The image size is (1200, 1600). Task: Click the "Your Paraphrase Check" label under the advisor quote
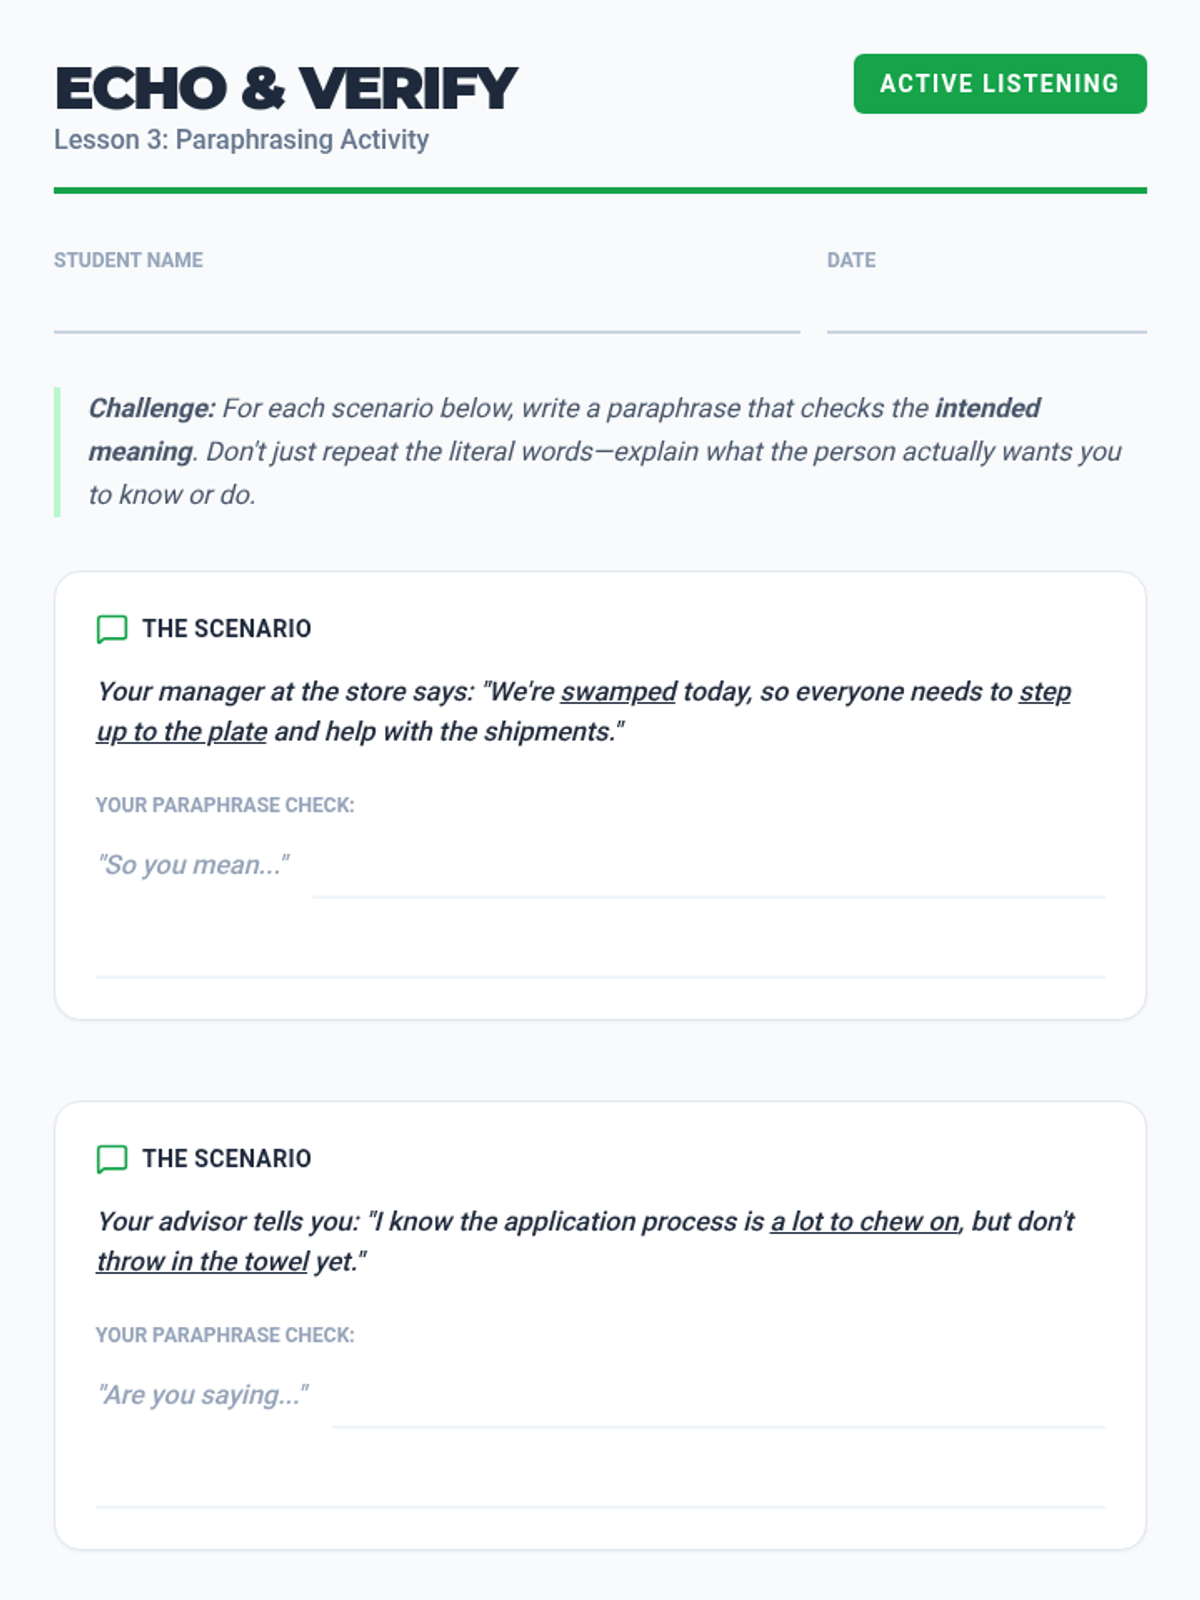pos(225,1336)
